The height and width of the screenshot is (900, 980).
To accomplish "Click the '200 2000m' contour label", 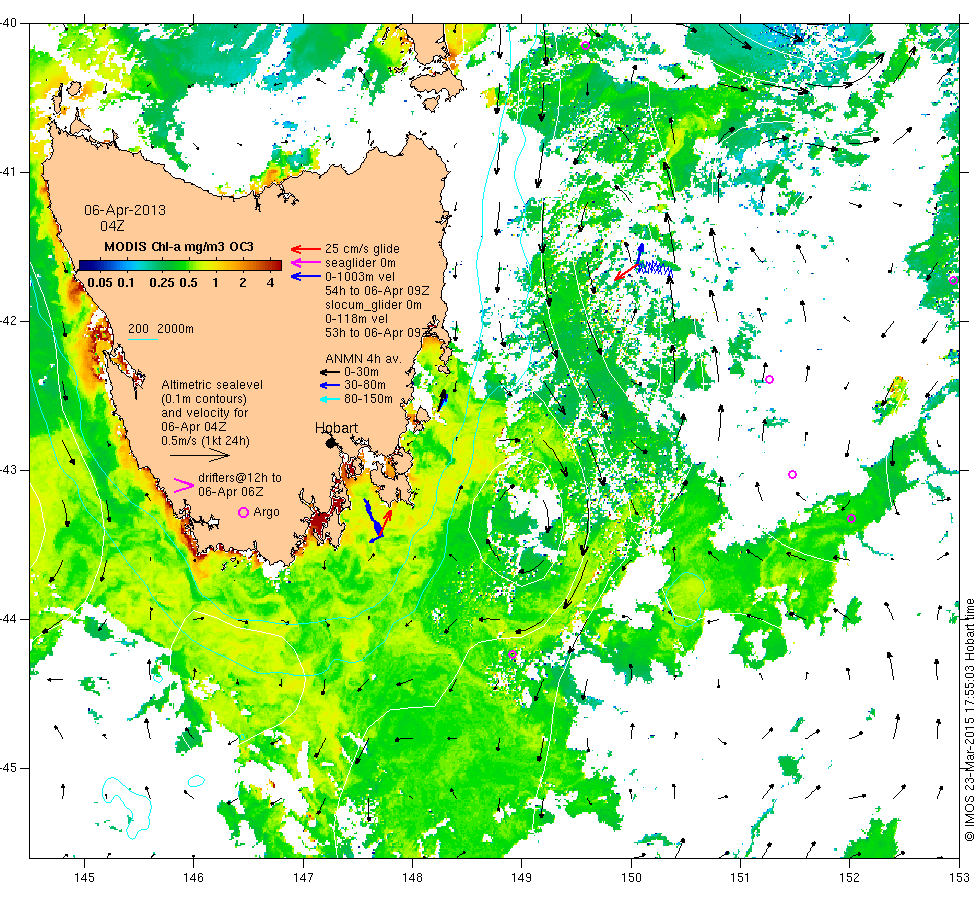I will pyautogui.click(x=161, y=329).
